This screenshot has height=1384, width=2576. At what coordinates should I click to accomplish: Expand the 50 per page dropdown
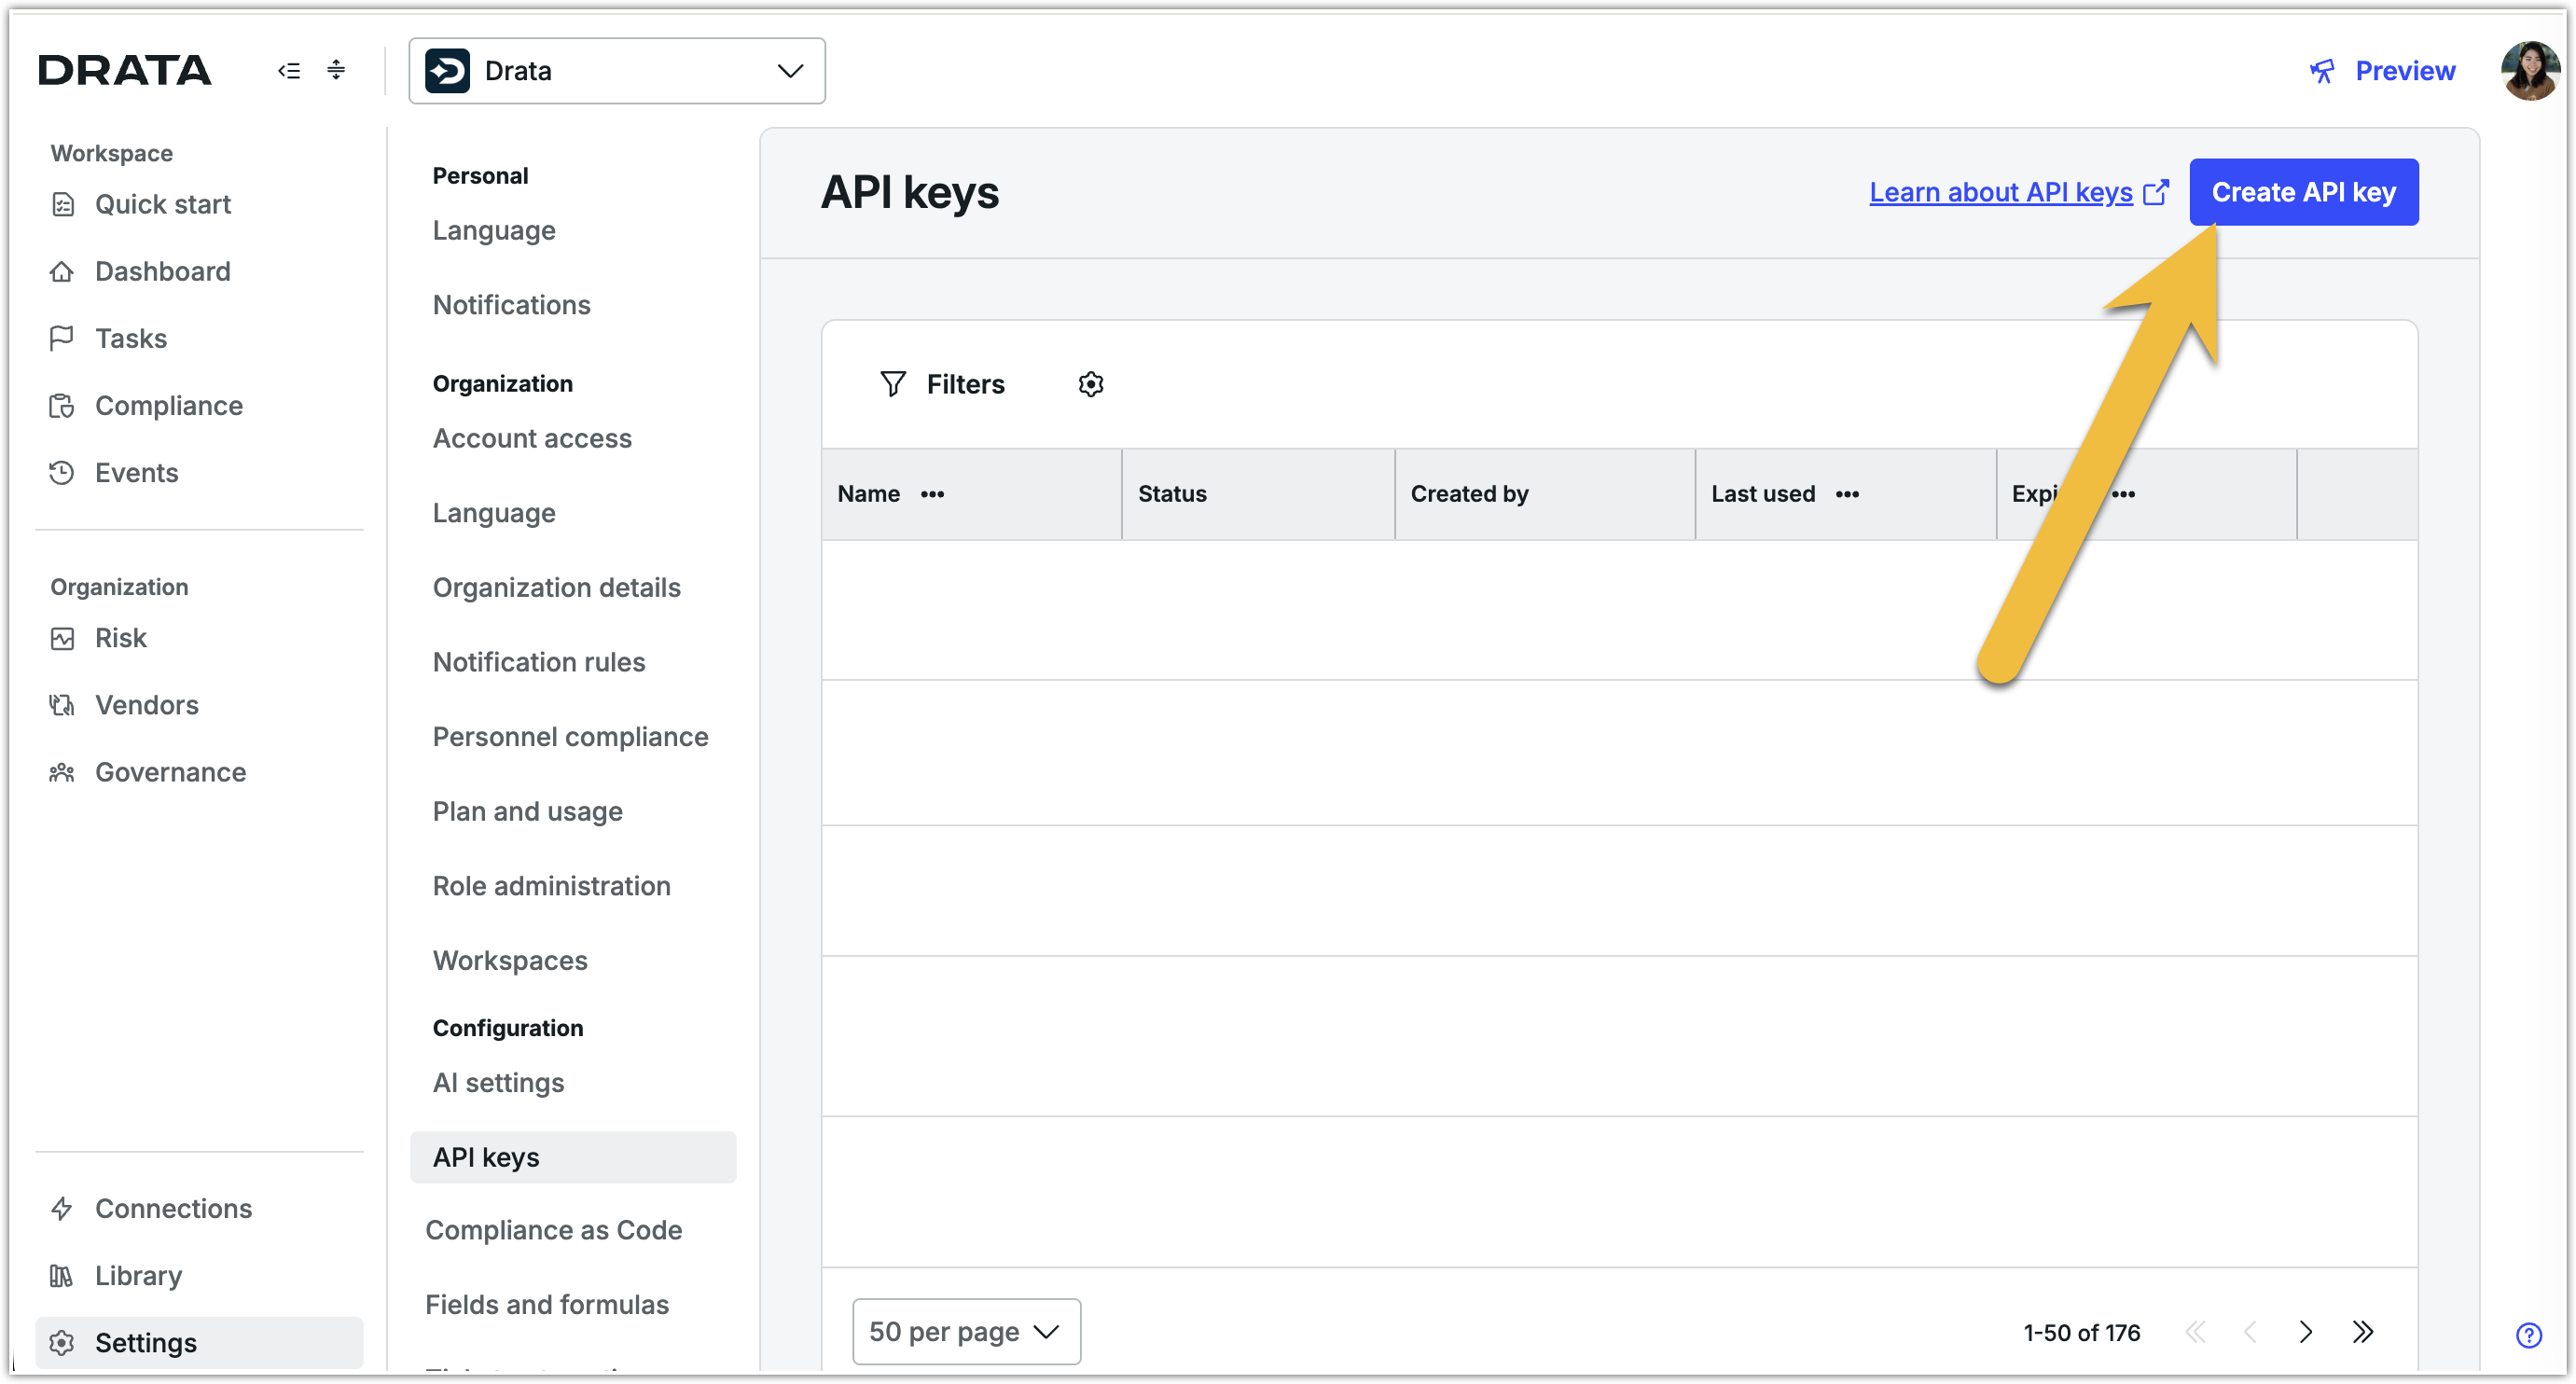(965, 1332)
